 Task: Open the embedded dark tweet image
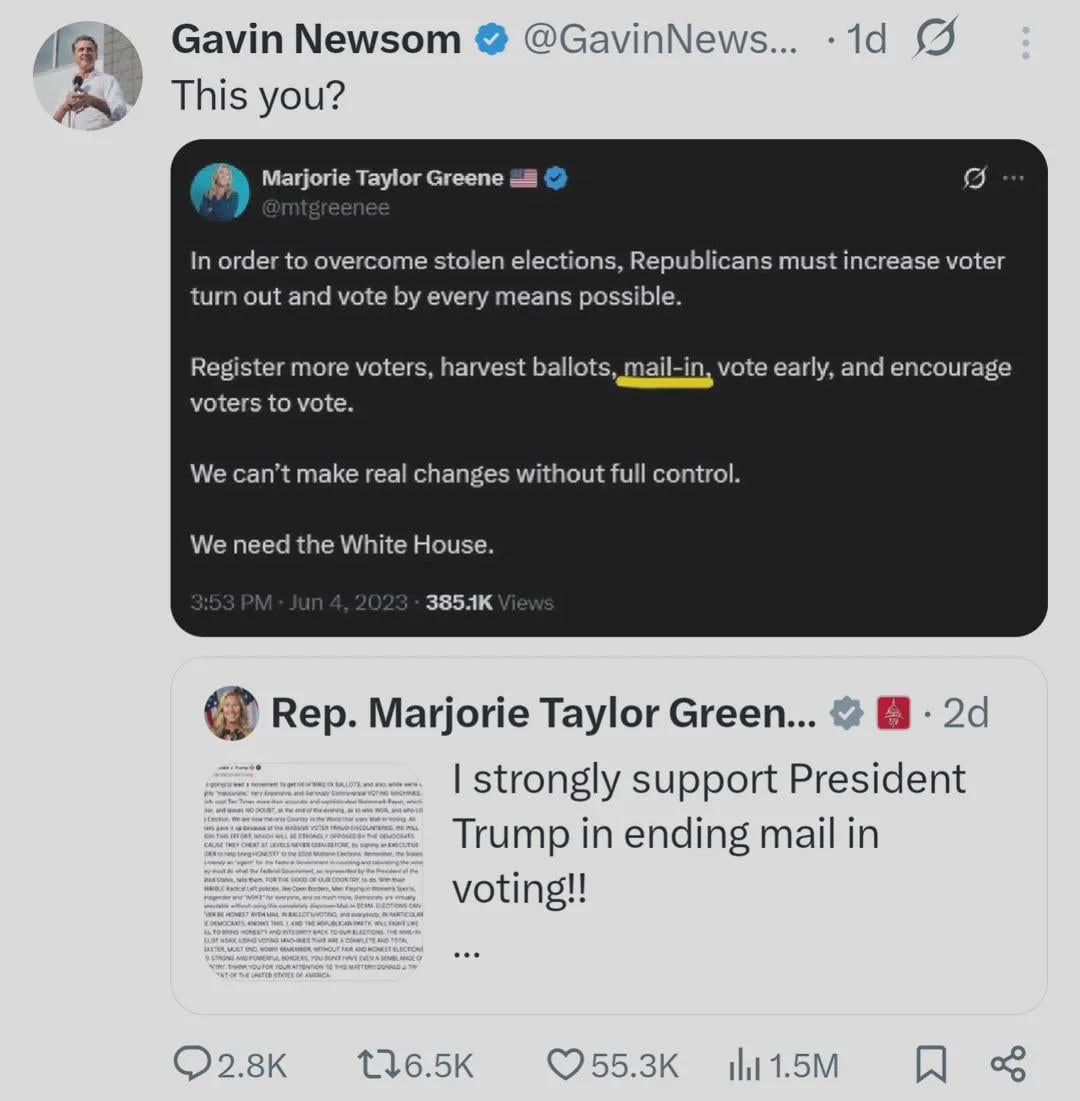point(609,388)
